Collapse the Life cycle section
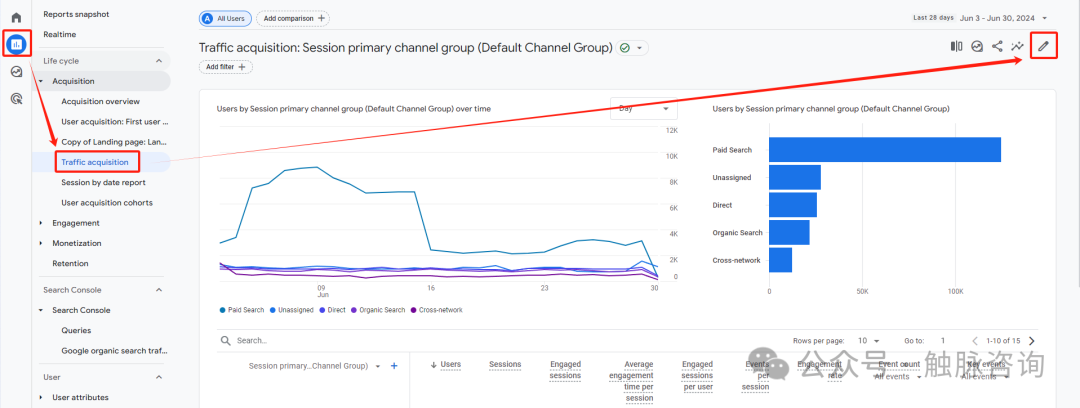The height and width of the screenshot is (408, 1080). [158, 61]
